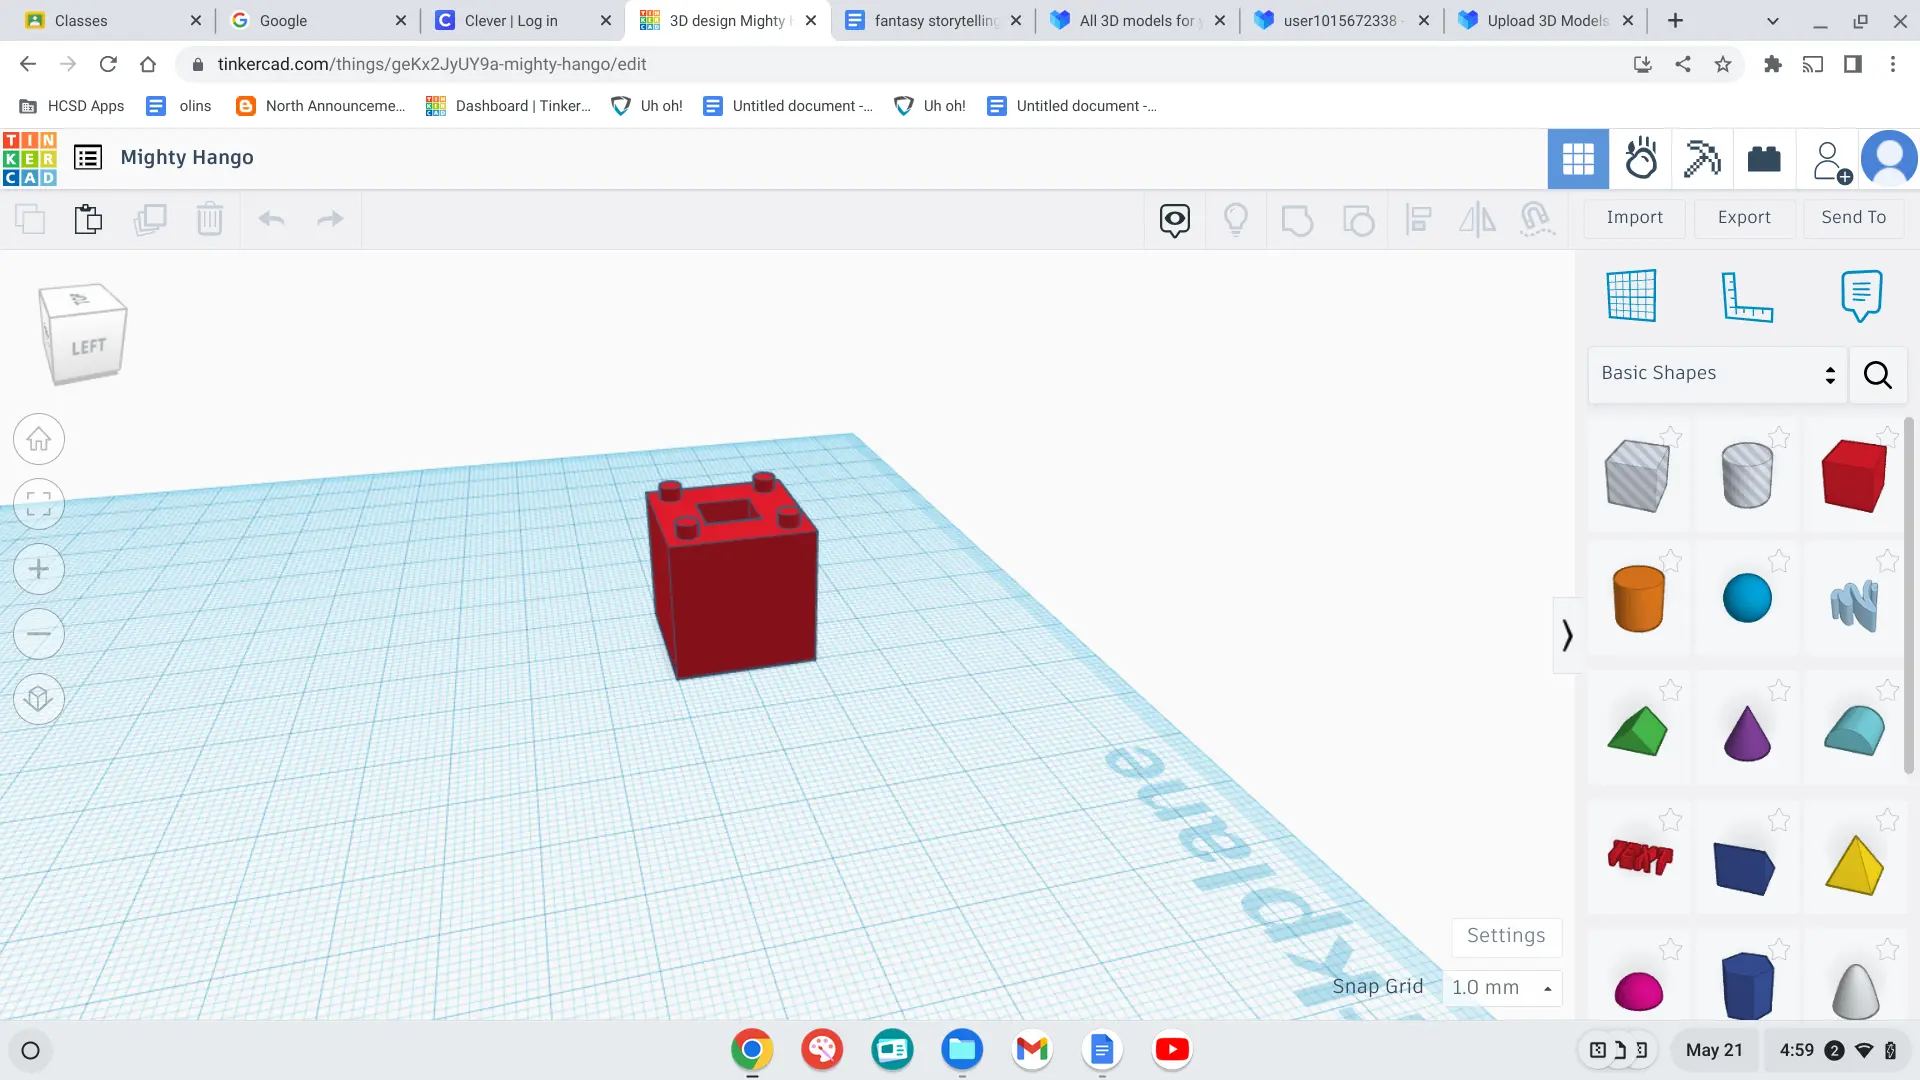Select the Sphere shape from Basic Shapes

[1748, 597]
